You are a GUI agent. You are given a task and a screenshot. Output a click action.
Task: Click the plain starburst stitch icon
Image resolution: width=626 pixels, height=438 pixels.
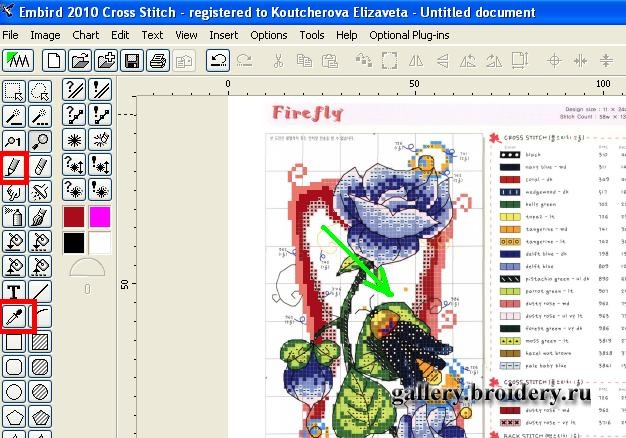(x=74, y=140)
